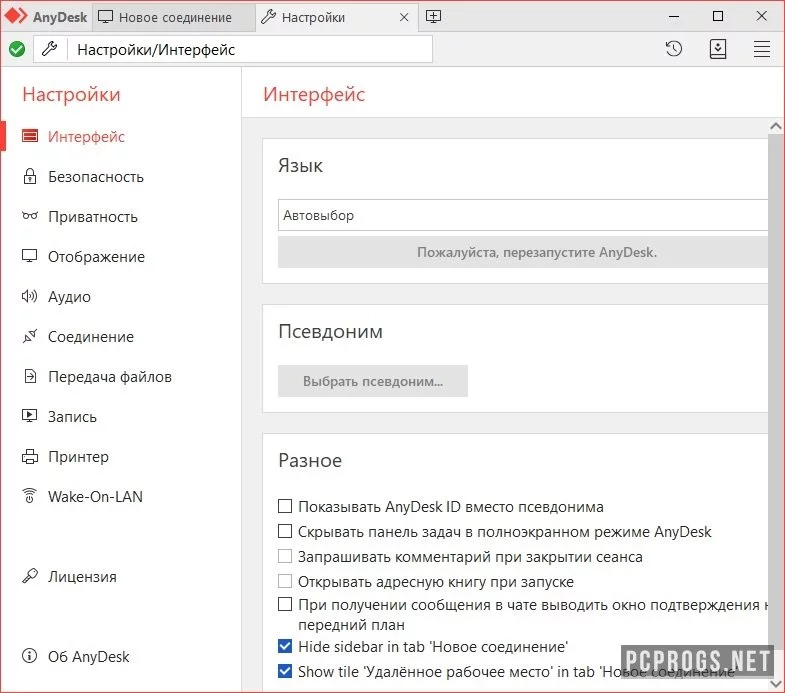
Task: Click the info icon for Об AnyDesk
Action: 30,655
